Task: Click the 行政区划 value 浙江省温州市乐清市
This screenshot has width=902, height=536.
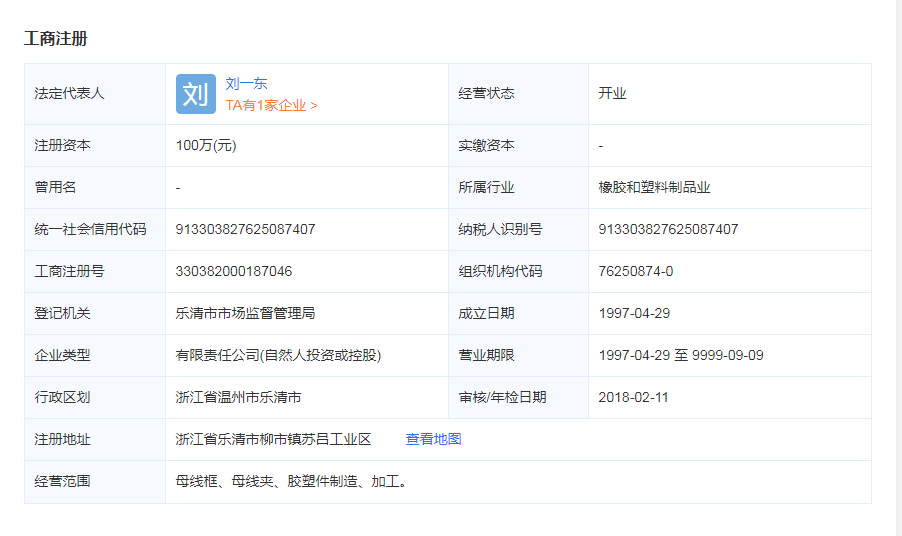Action: 238,397
